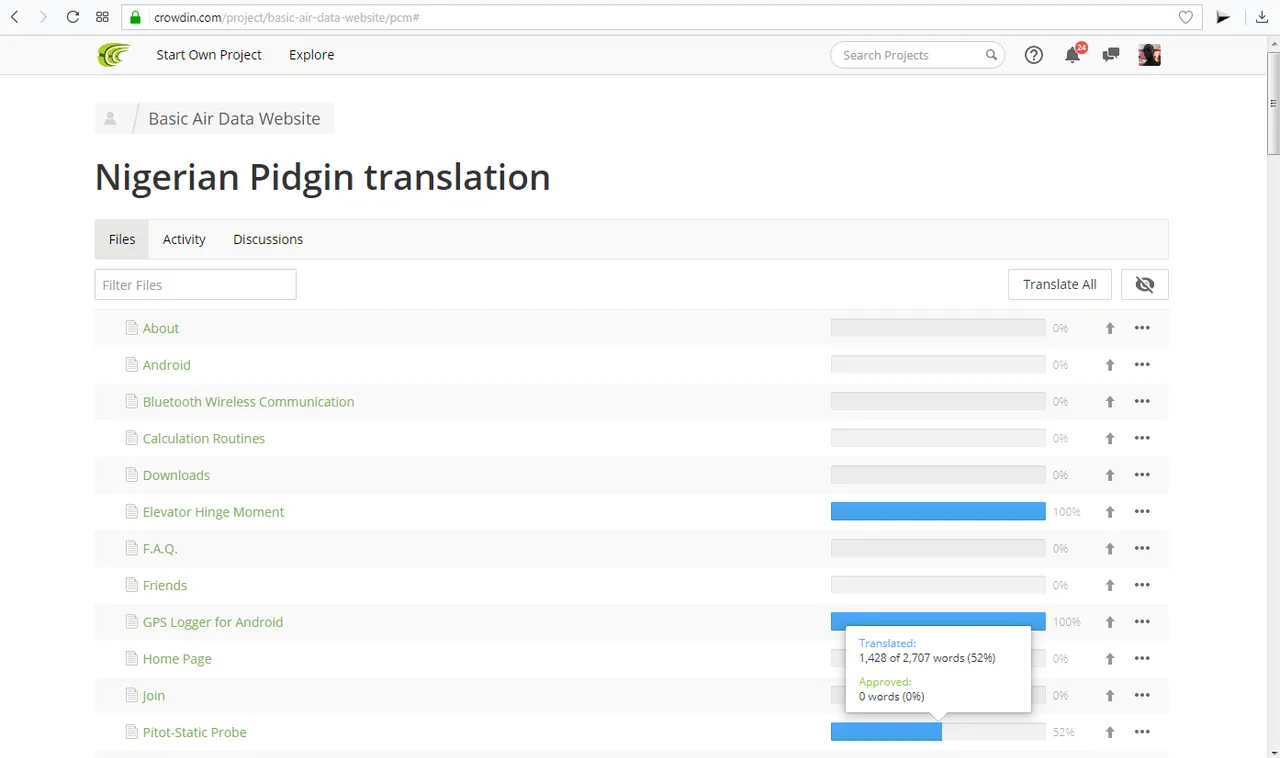The image size is (1280, 758).
Task: Open more options for Pitot-Static Probe
Action: [1142, 732]
